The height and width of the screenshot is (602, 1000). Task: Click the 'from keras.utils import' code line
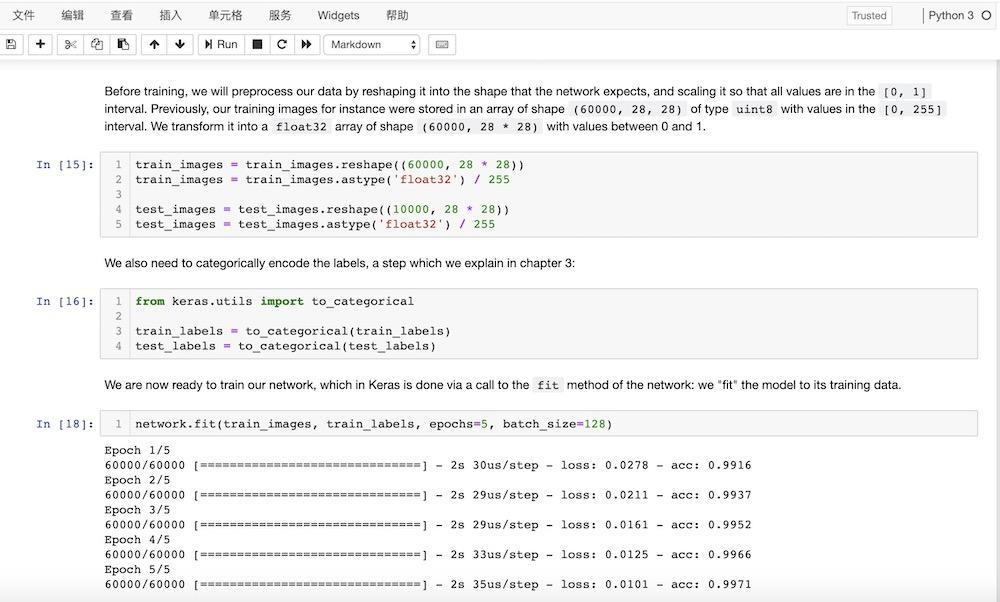click(274, 301)
